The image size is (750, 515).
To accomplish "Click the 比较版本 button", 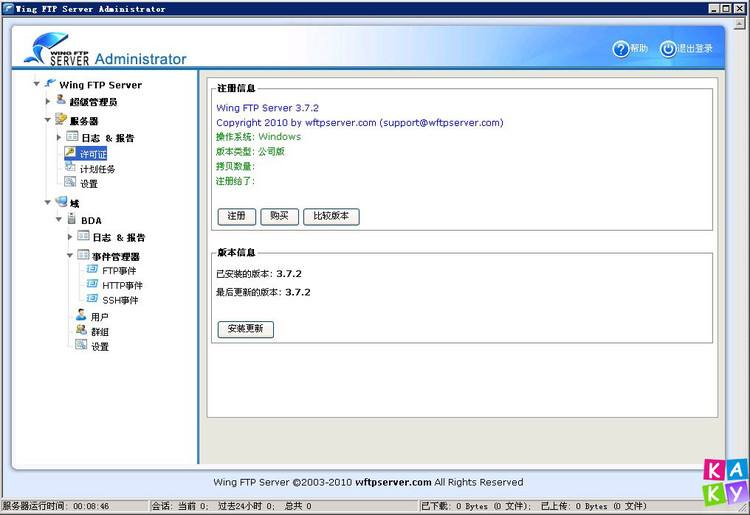I will click(x=331, y=216).
